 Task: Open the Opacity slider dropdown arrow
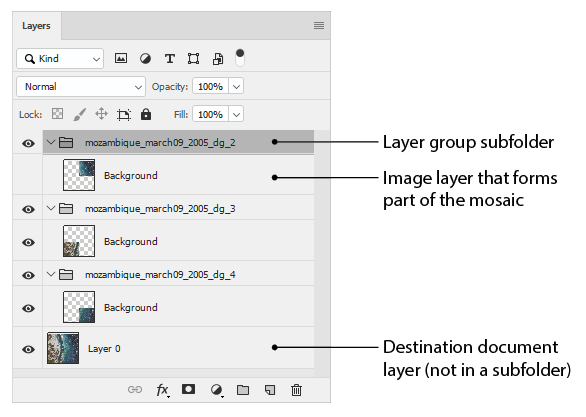[236, 87]
